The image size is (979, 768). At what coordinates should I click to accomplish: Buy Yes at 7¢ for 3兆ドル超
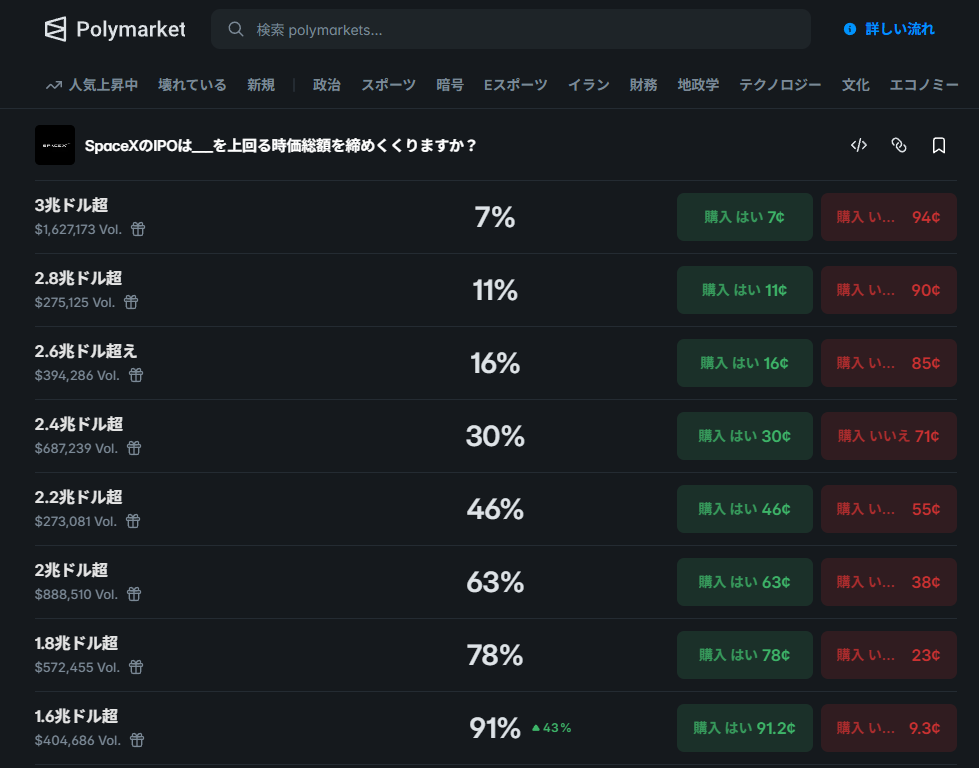pyautogui.click(x=745, y=217)
